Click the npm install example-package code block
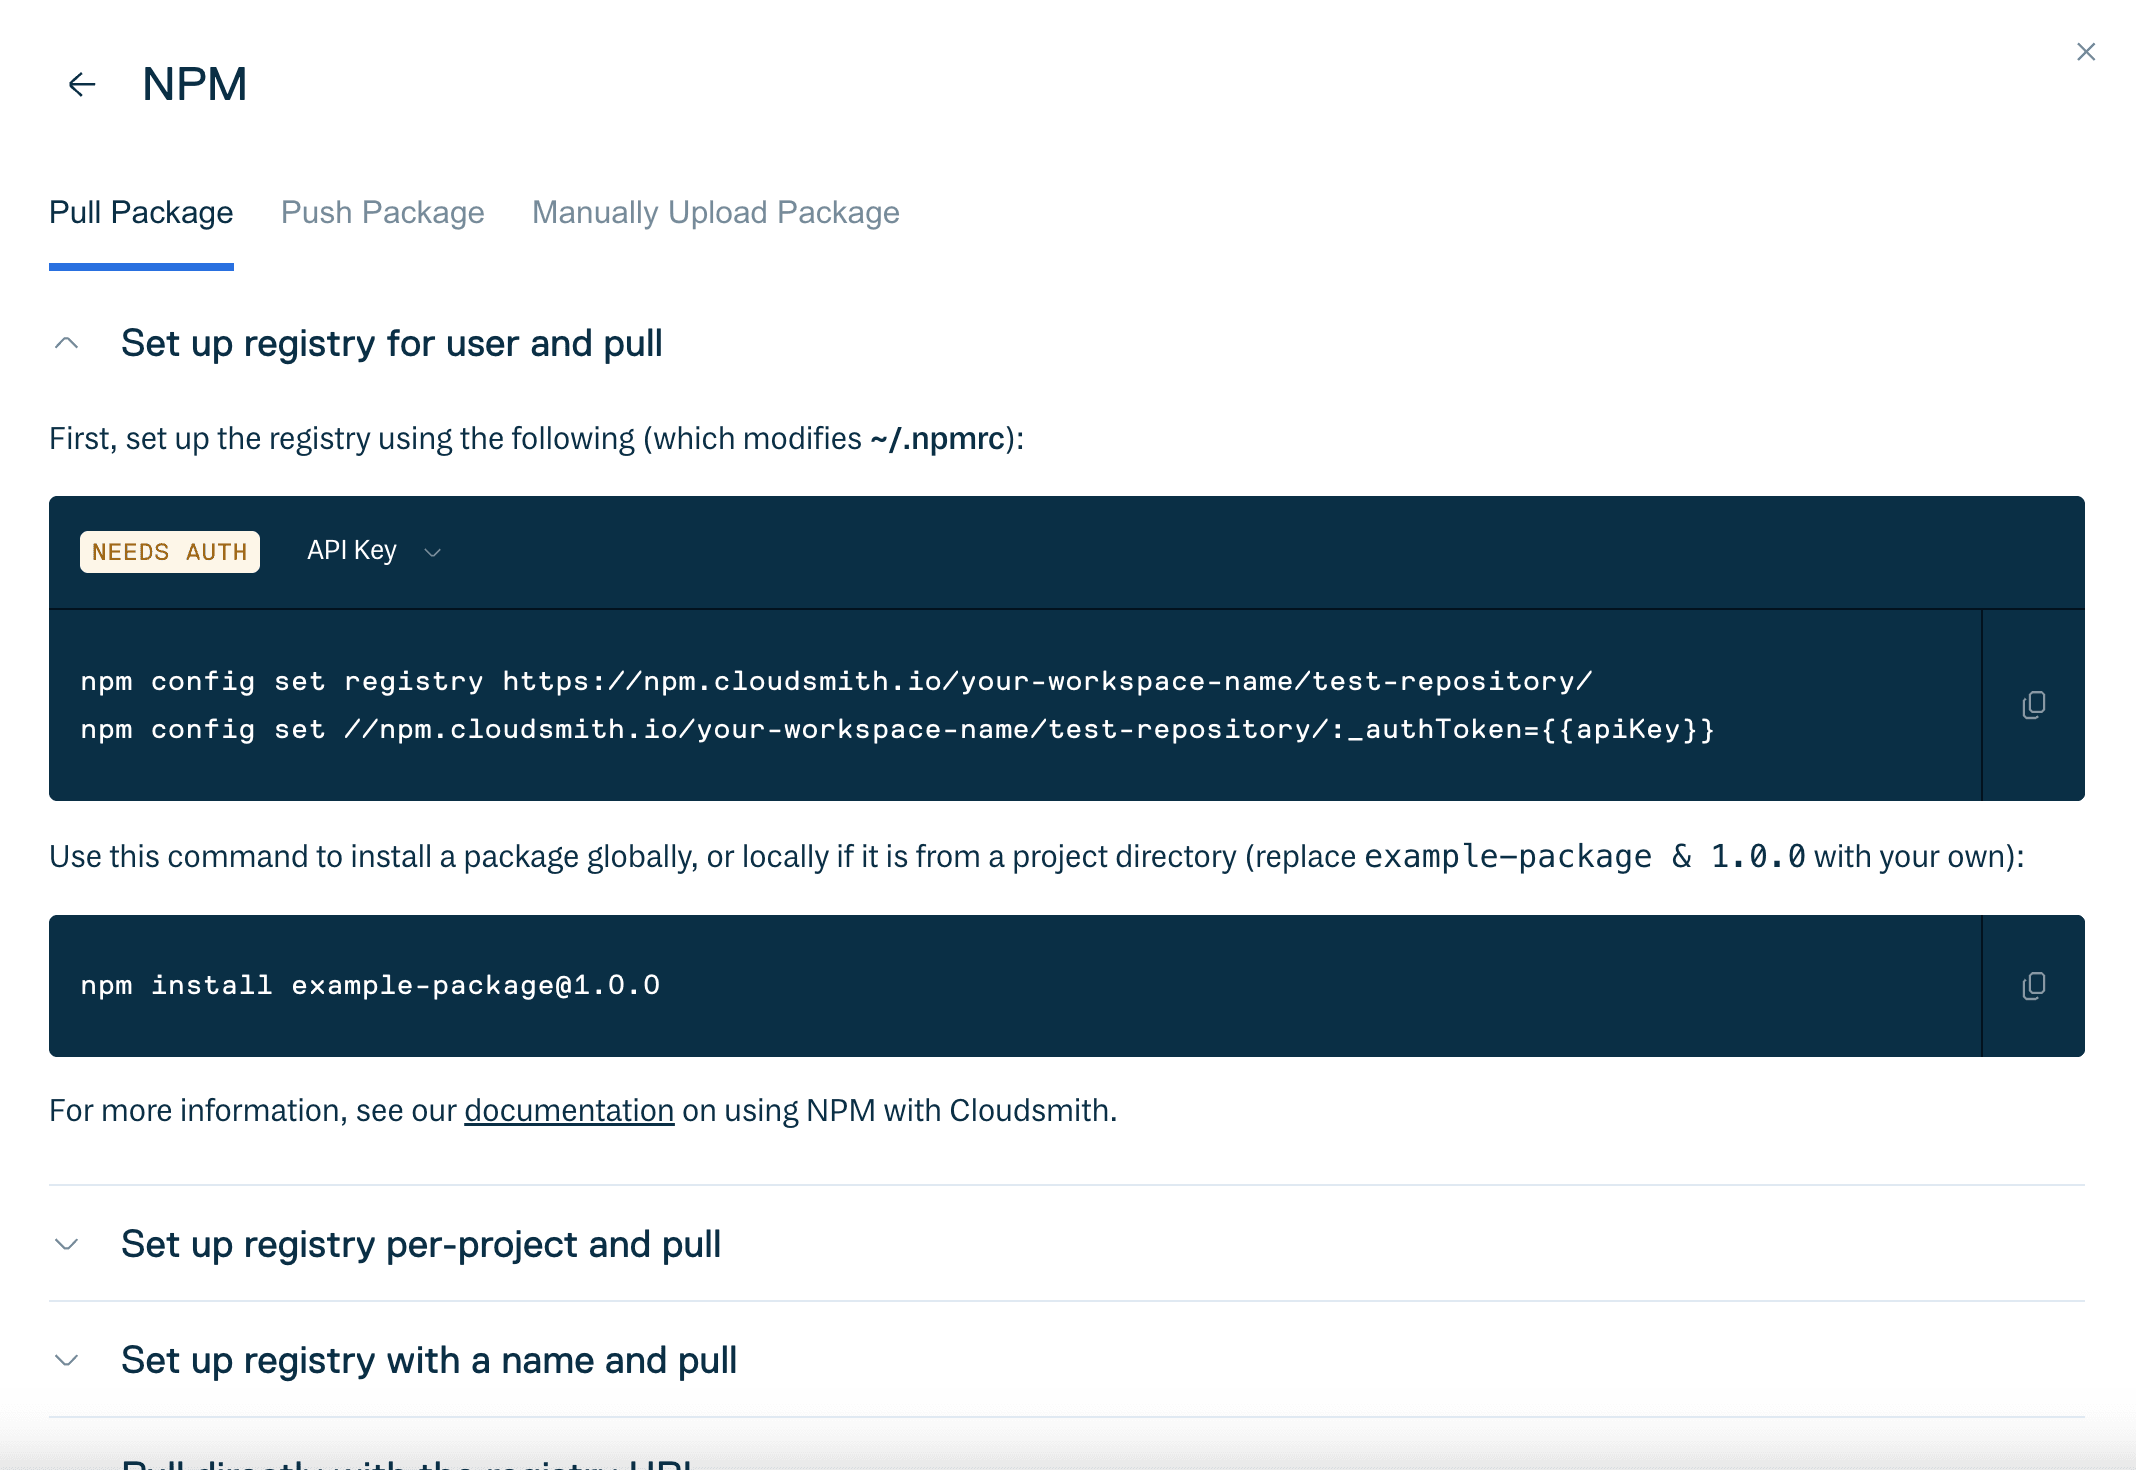Image resolution: width=2136 pixels, height=1470 pixels. click(1015, 986)
